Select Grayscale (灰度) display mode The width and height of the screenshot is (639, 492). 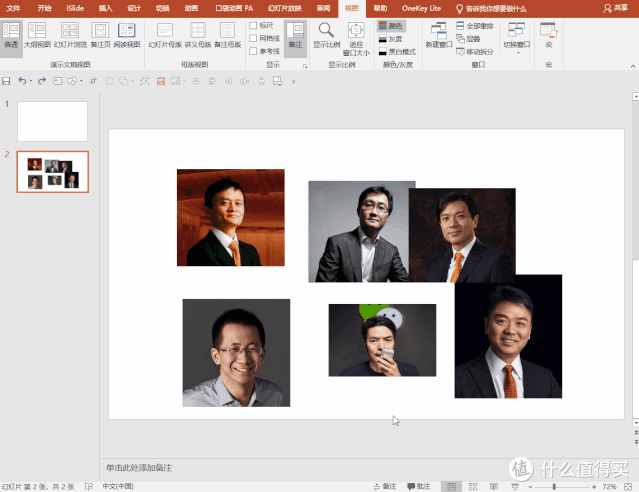point(390,39)
